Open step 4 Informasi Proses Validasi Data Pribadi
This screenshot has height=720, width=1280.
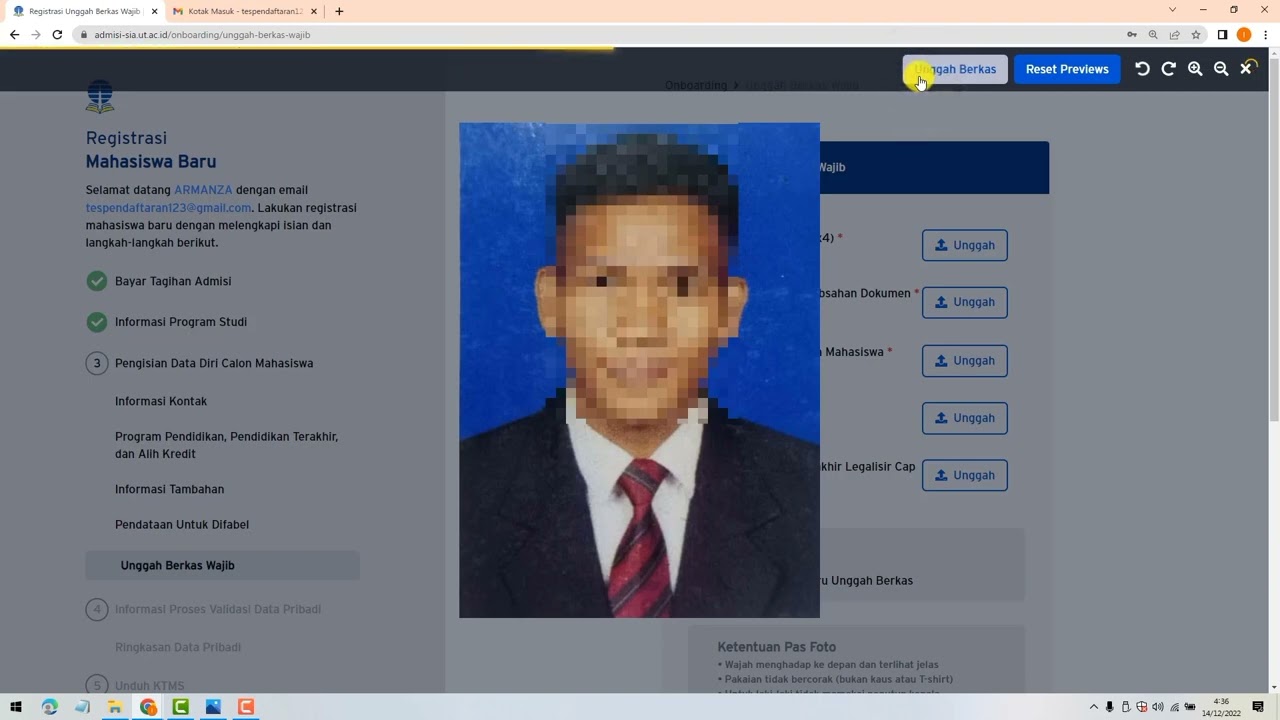click(218, 609)
